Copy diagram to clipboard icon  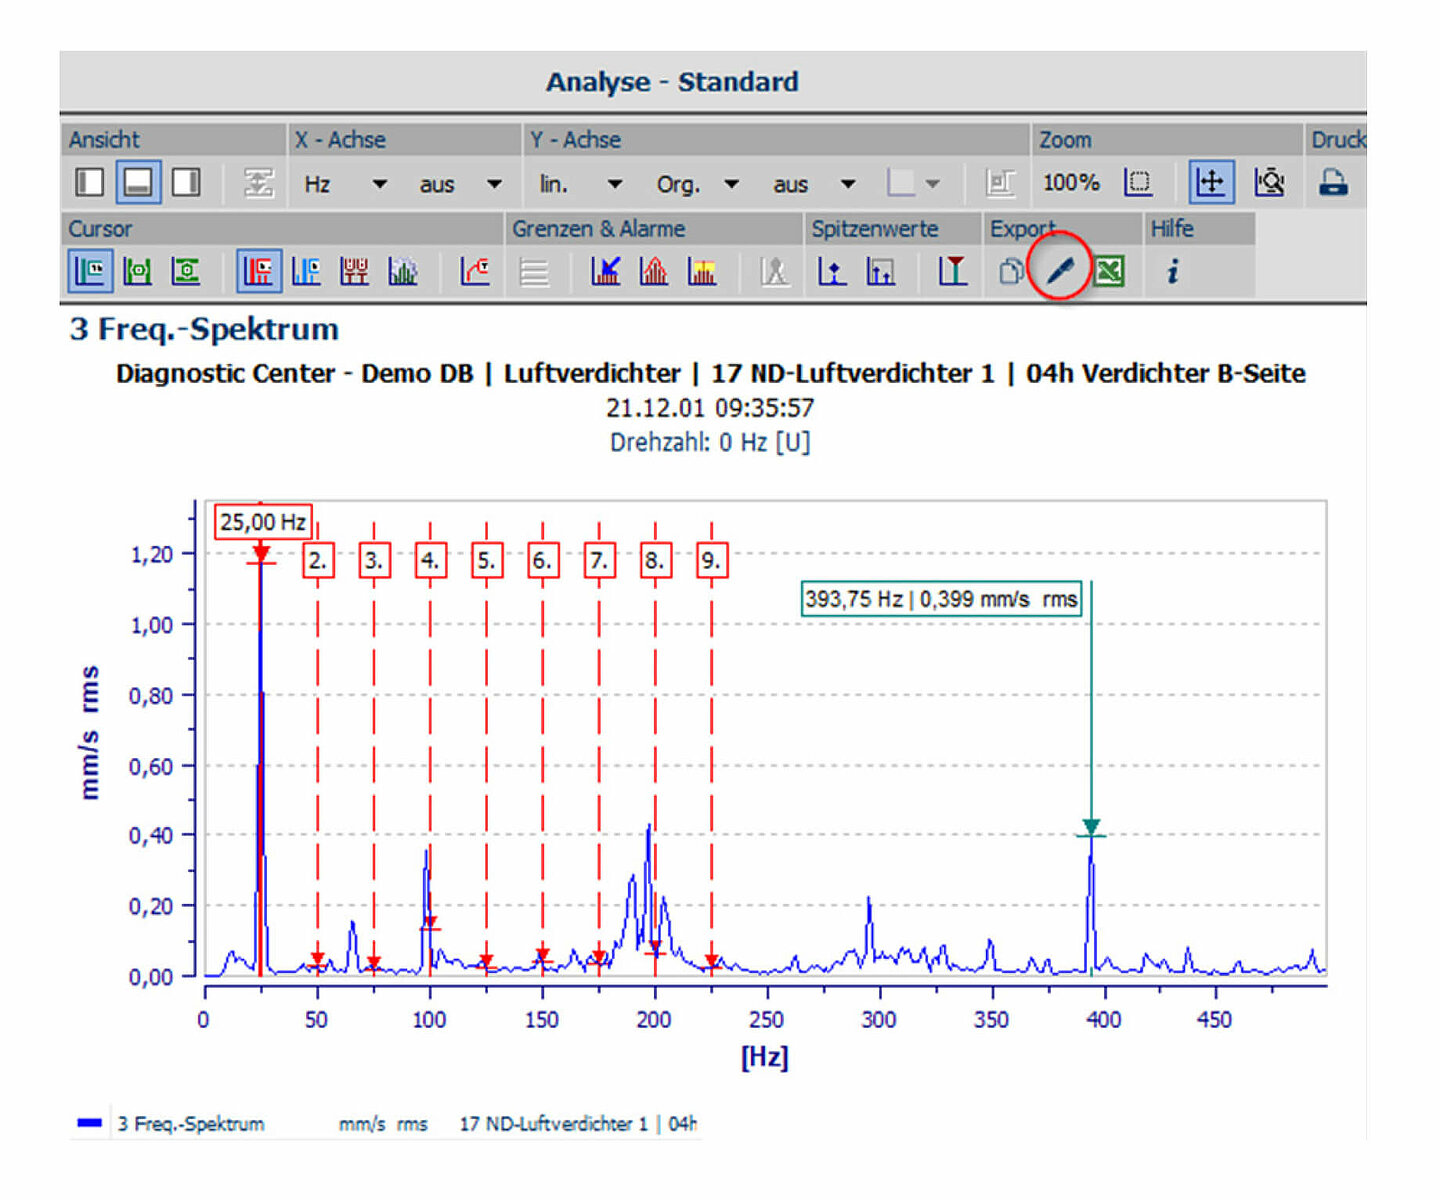pyautogui.click(x=1012, y=271)
